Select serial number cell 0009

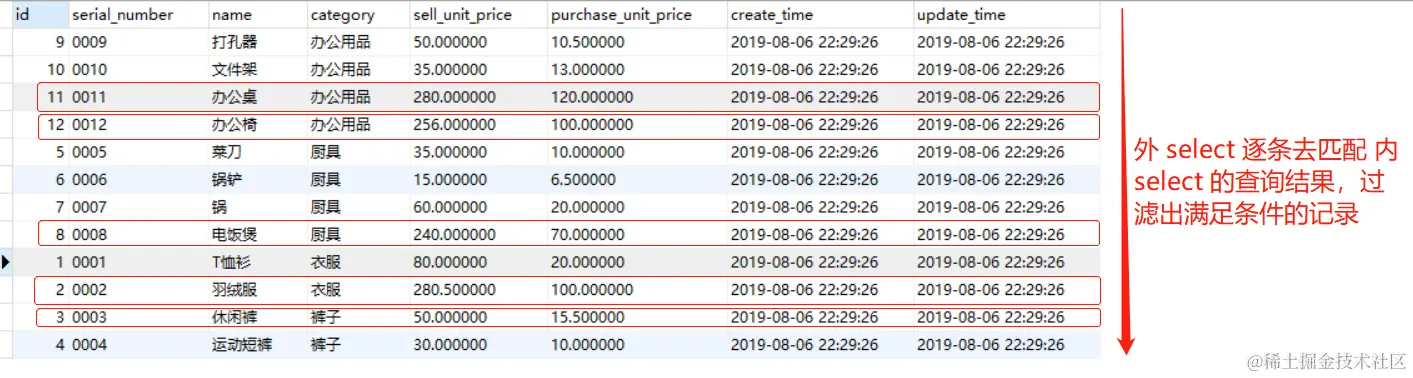tap(138, 42)
